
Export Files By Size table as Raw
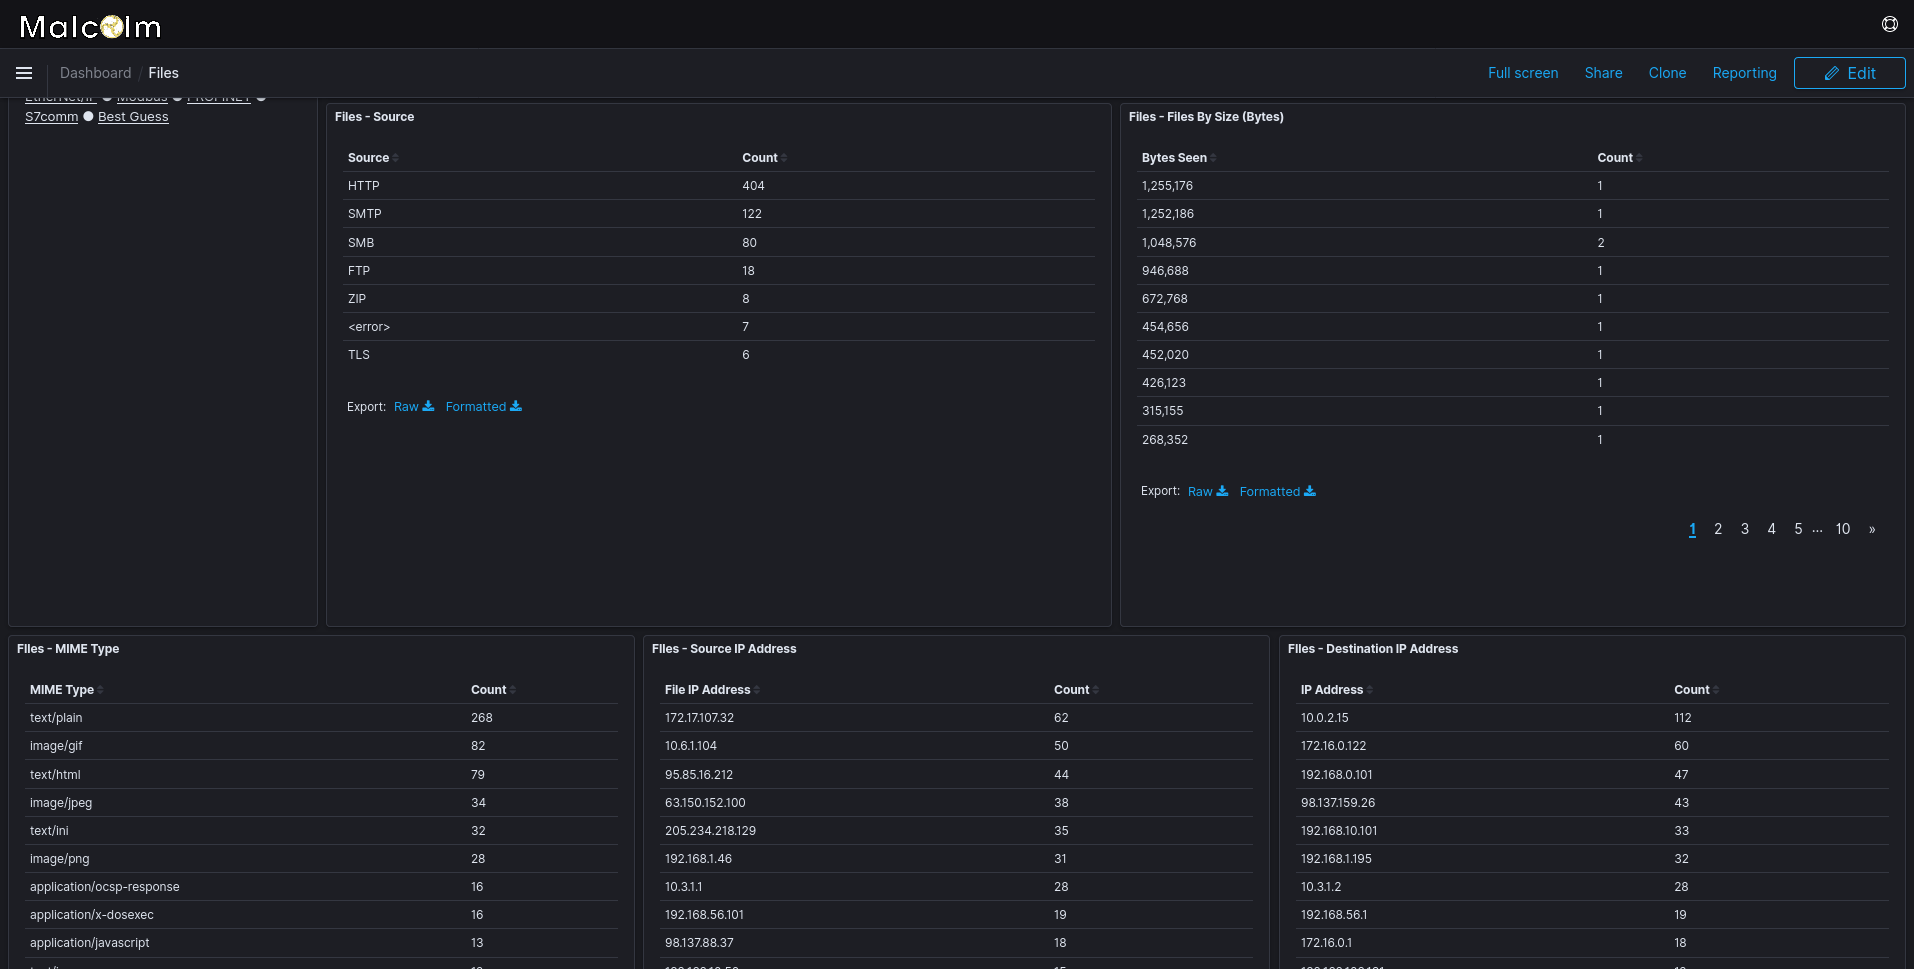tap(1208, 492)
